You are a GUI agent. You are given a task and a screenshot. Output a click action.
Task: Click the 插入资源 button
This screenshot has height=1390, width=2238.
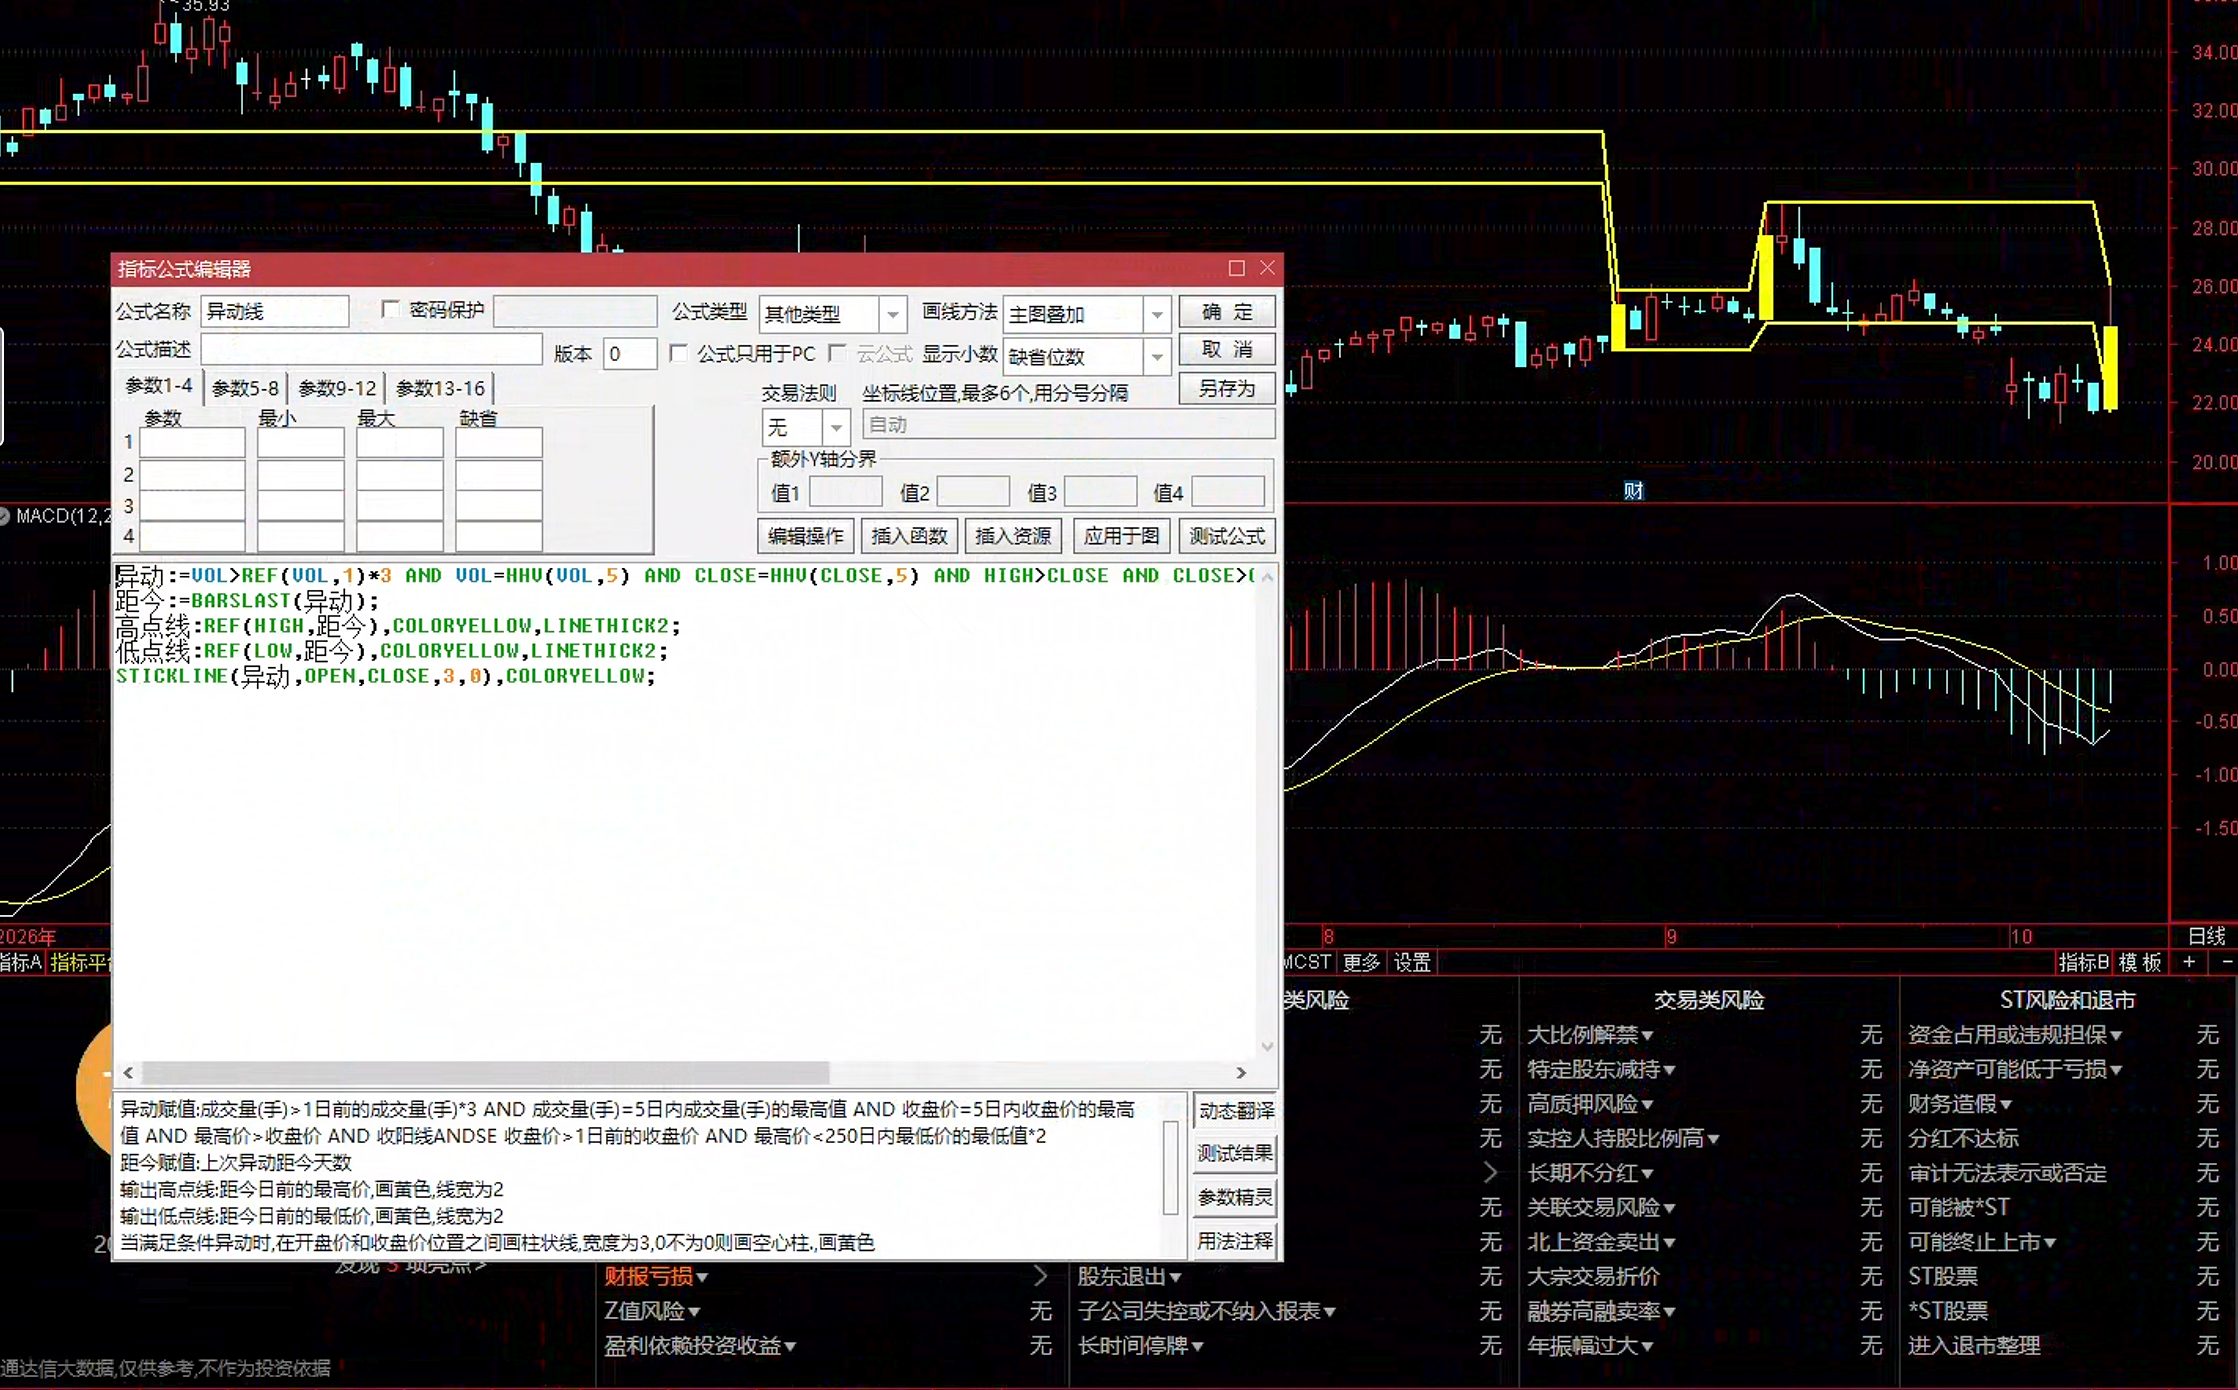pyautogui.click(x=1013, y=536)
